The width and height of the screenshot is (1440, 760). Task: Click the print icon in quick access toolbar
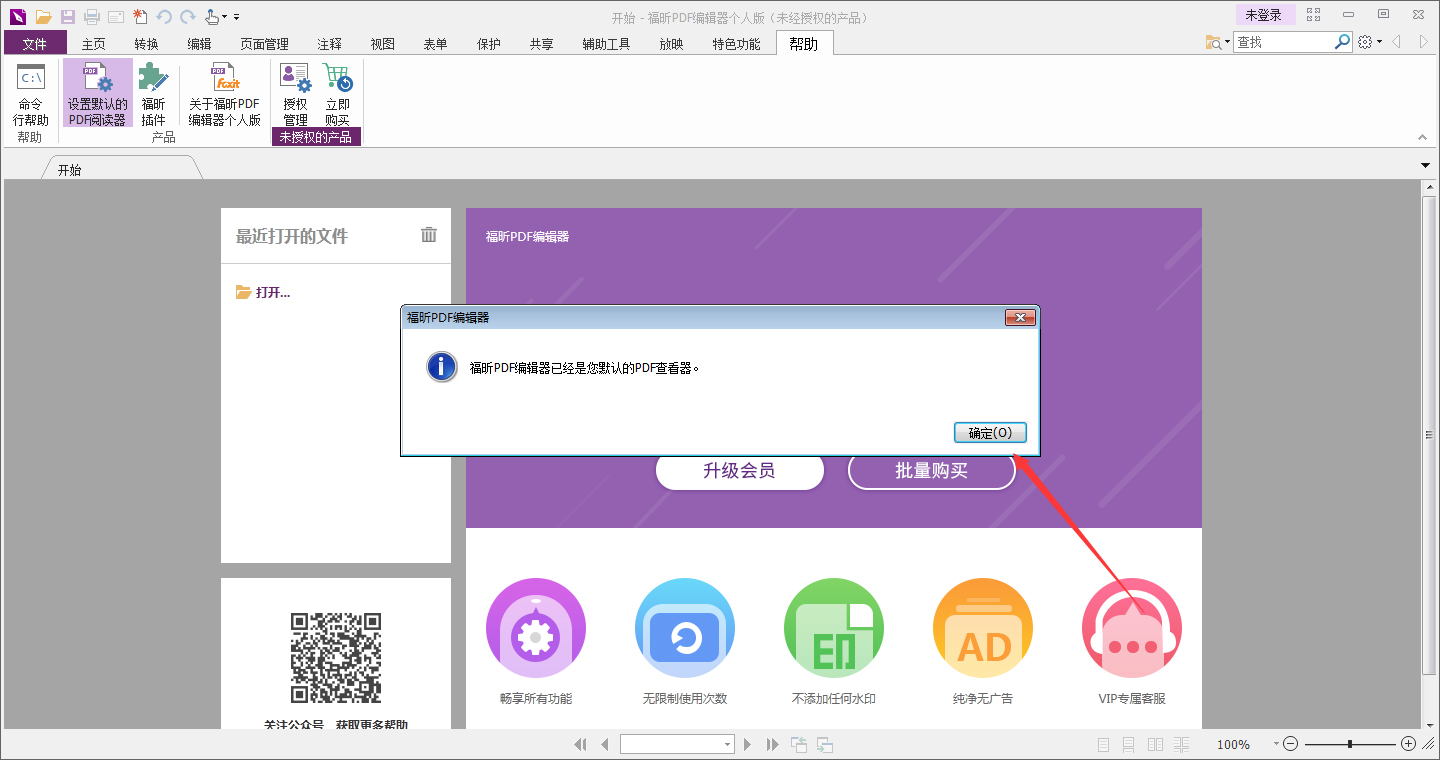click(90, 16)
